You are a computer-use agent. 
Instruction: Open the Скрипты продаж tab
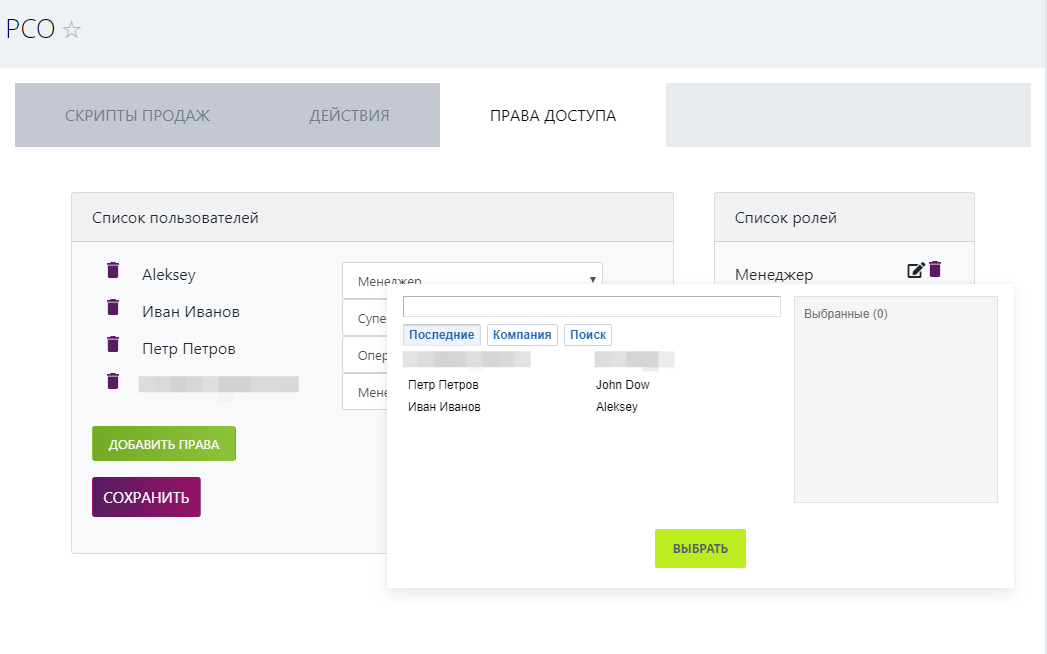(138, 116)
